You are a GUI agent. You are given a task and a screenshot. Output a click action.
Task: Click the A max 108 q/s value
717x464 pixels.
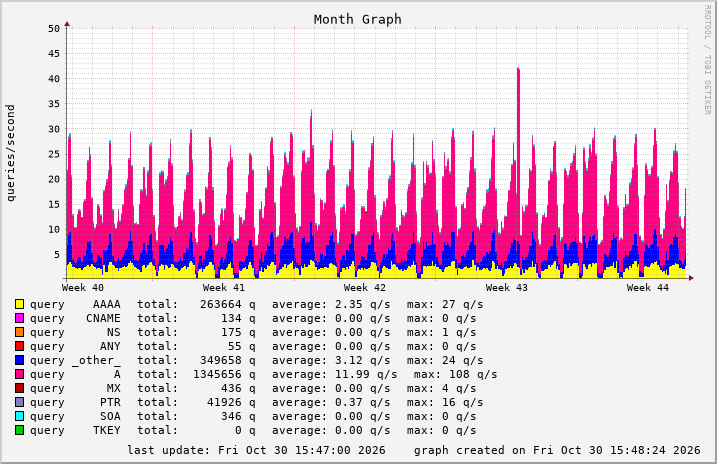[x=473, y=374]
